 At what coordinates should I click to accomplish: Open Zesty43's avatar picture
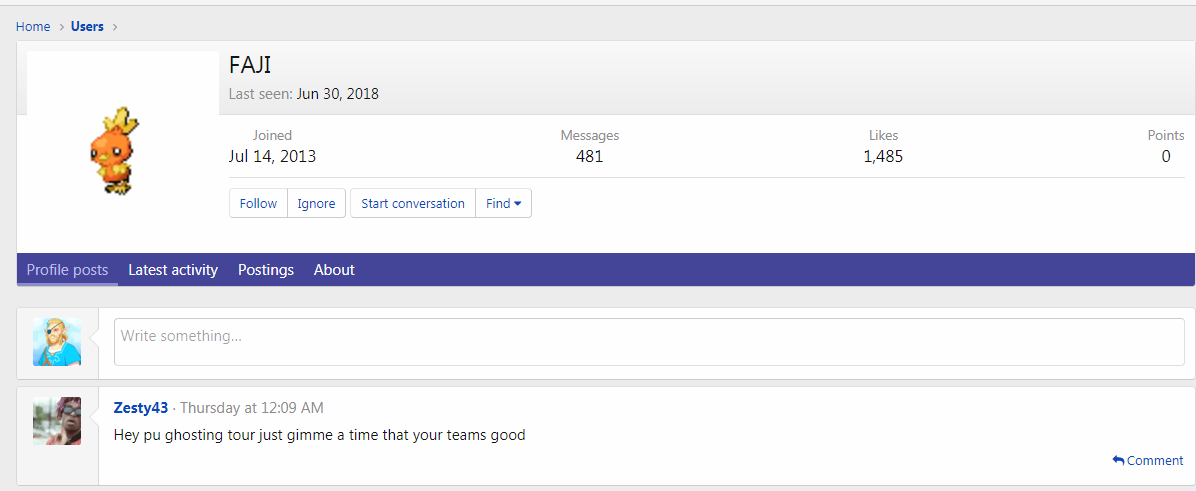57,421
